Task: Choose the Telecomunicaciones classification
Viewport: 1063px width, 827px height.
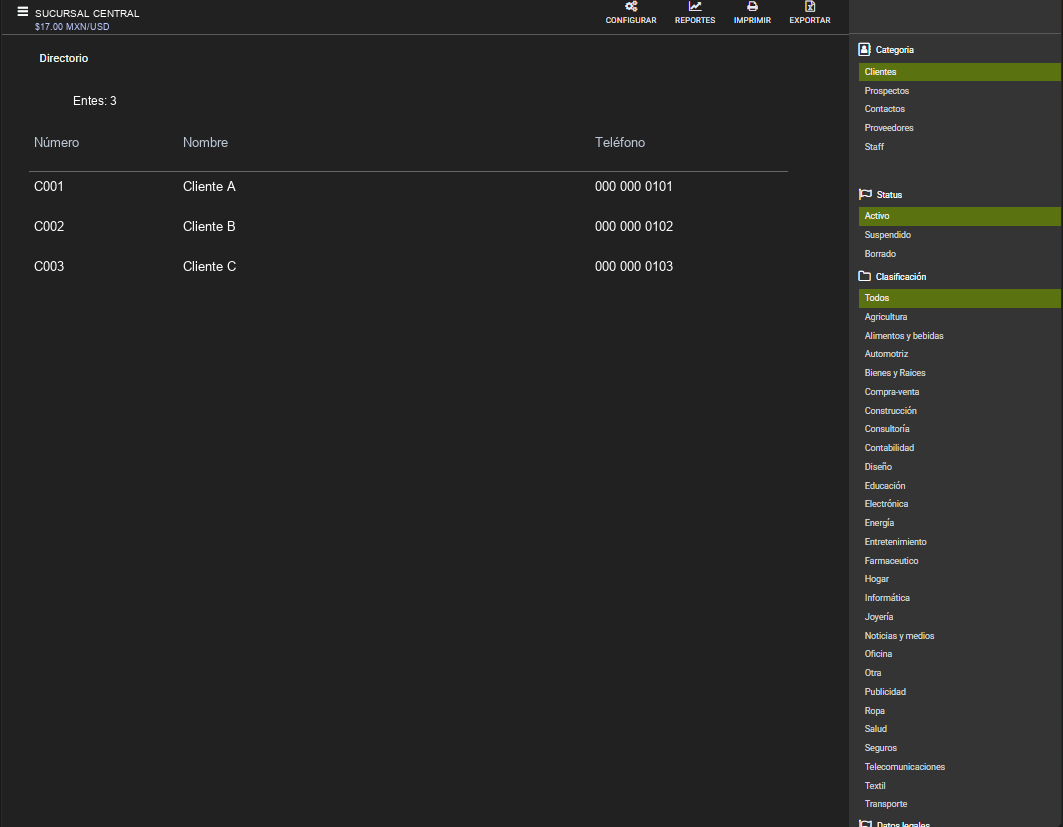Action: tap(904, 767)
